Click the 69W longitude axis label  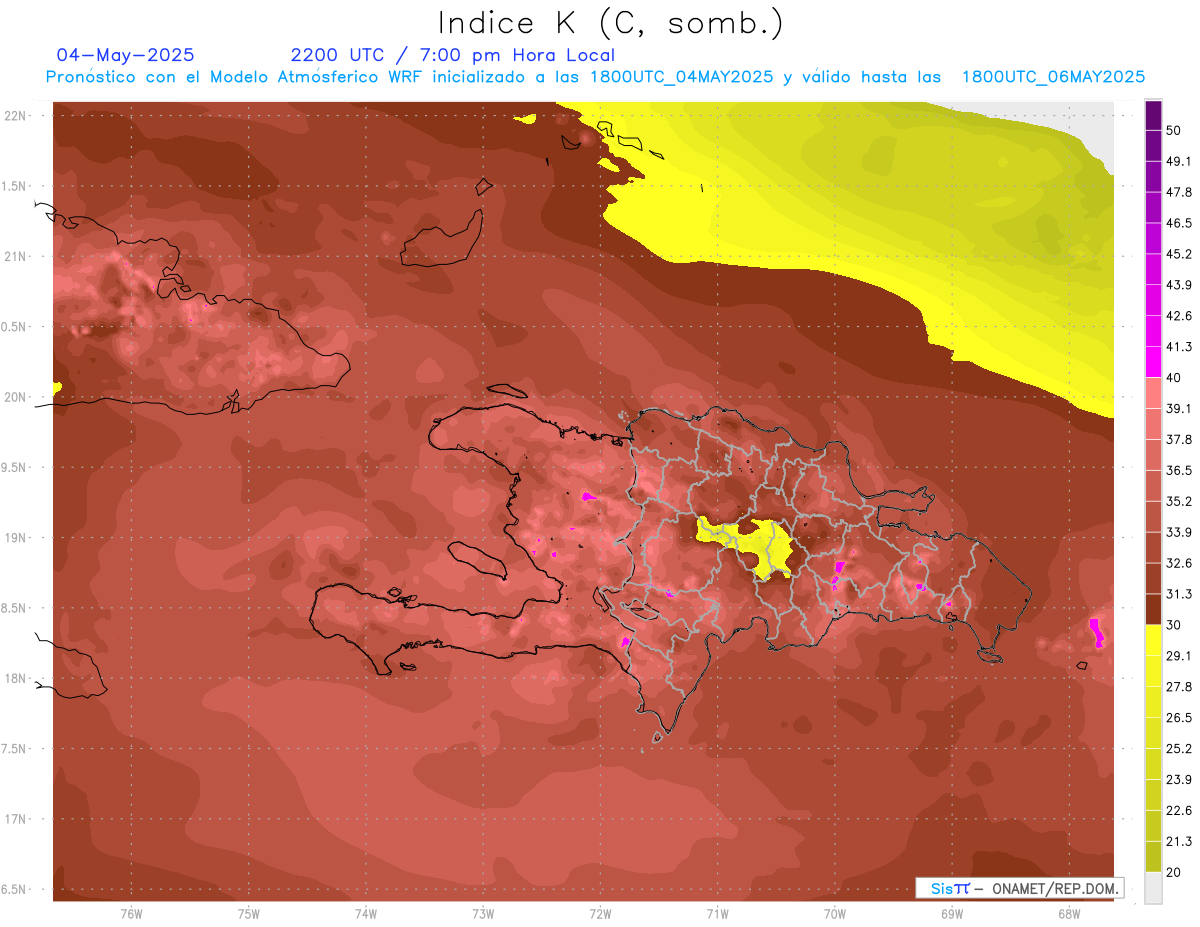click(x=952, y=914)
